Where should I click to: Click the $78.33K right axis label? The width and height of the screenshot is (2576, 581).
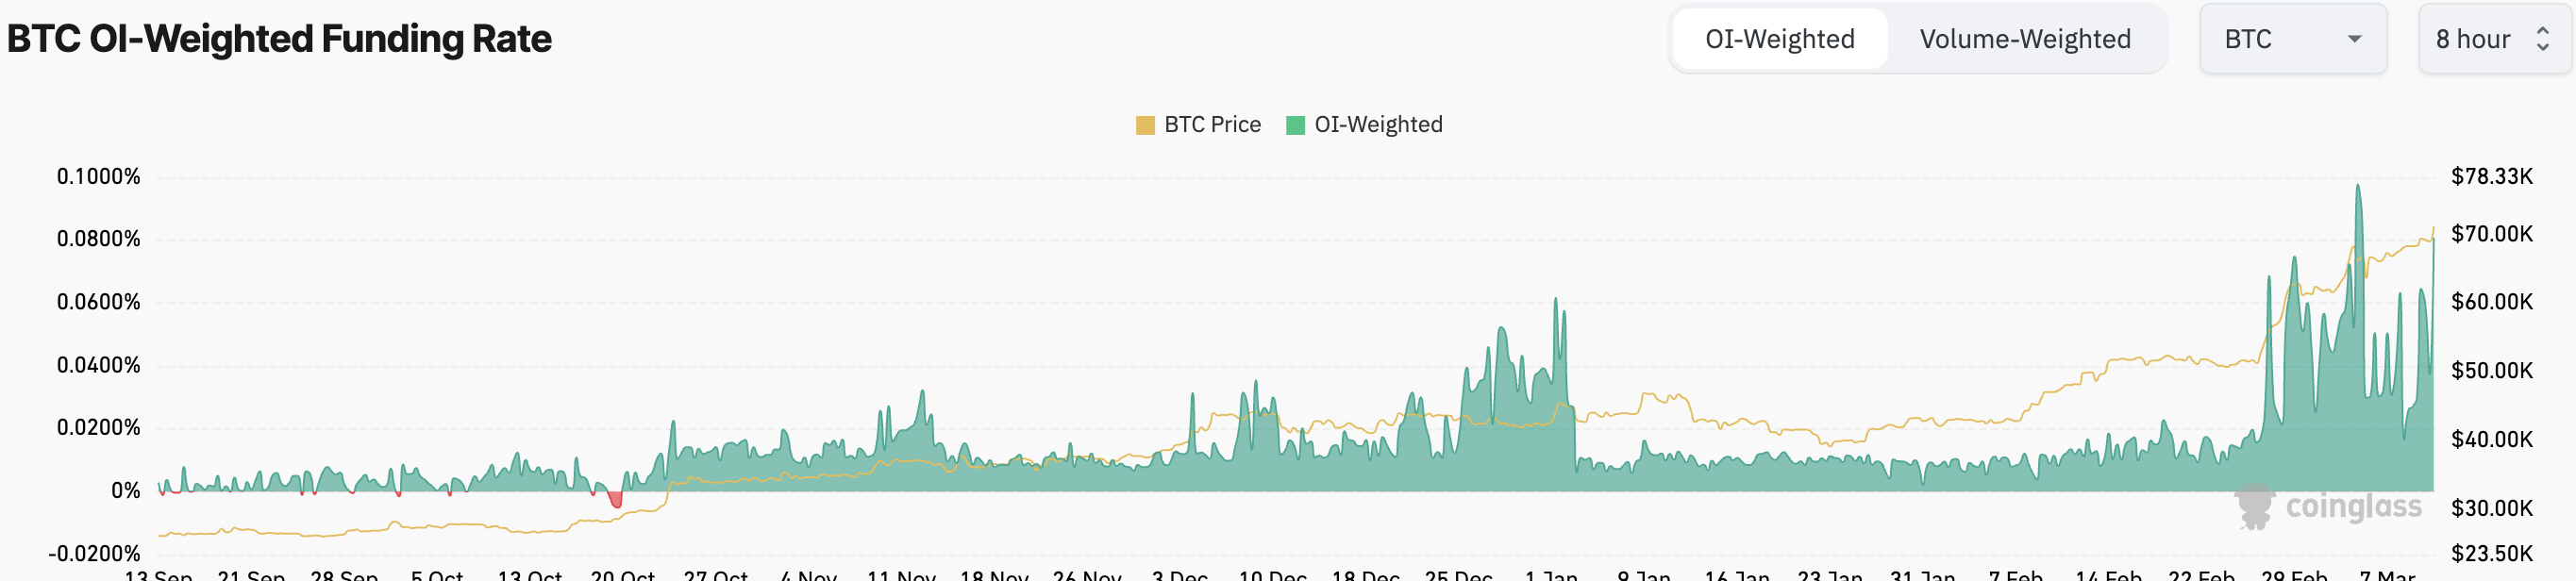pyautogui.click(x=2491, y=177)
